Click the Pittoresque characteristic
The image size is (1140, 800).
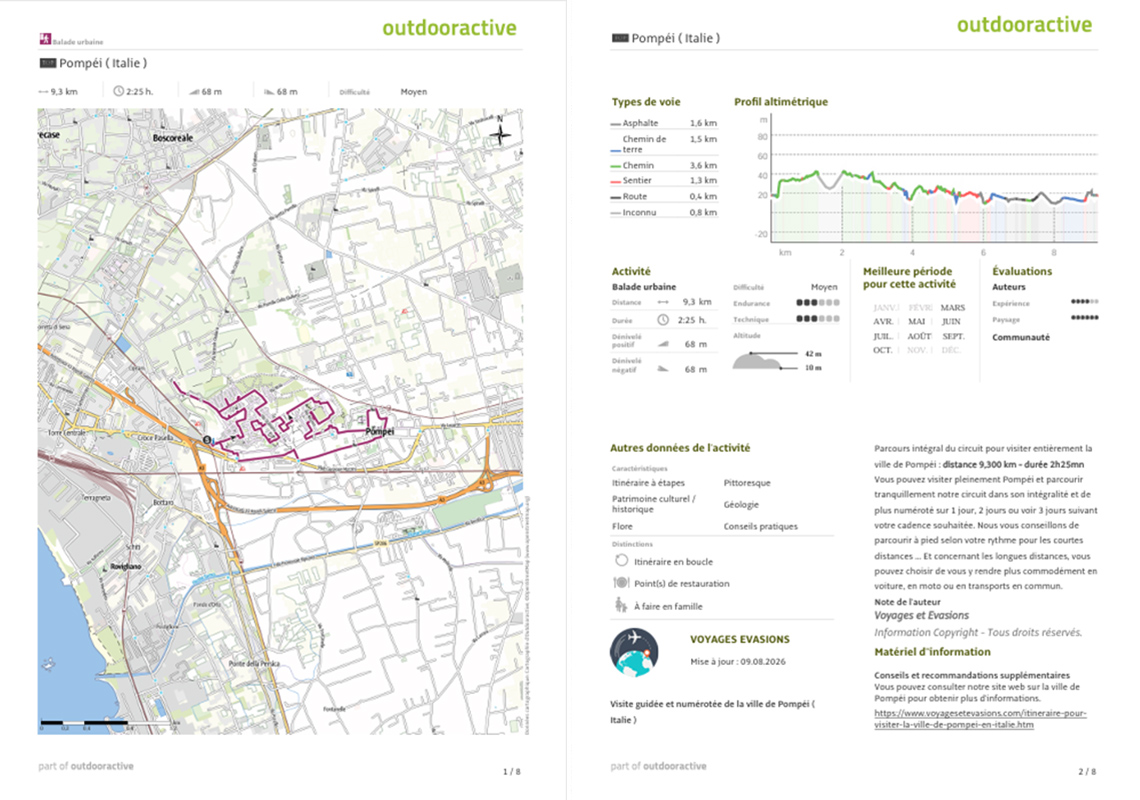click(747, 483)
